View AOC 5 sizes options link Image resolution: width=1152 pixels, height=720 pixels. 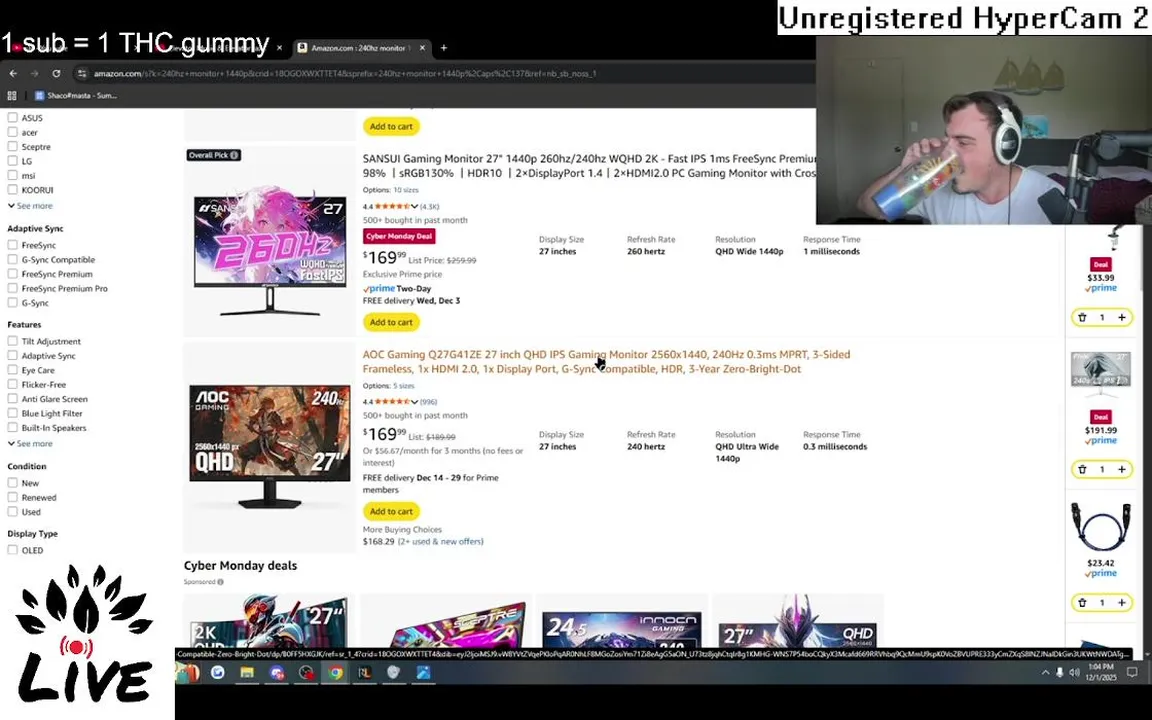tap(403, 386)
